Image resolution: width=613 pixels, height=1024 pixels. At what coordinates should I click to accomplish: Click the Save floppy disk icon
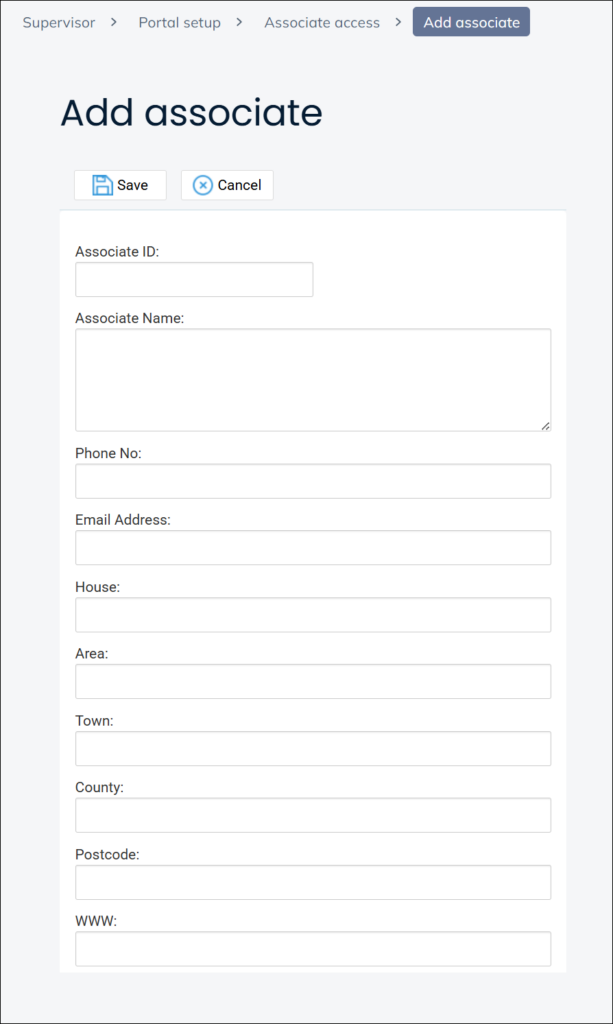point(102,185)
